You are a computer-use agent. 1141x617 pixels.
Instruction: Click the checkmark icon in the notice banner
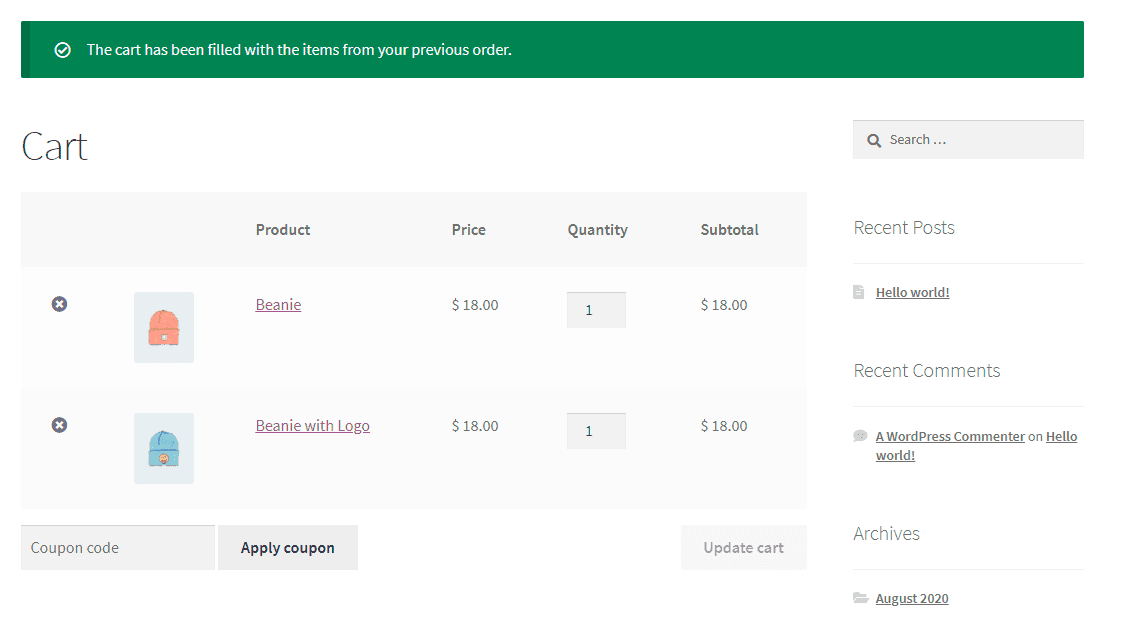[62, 49]
